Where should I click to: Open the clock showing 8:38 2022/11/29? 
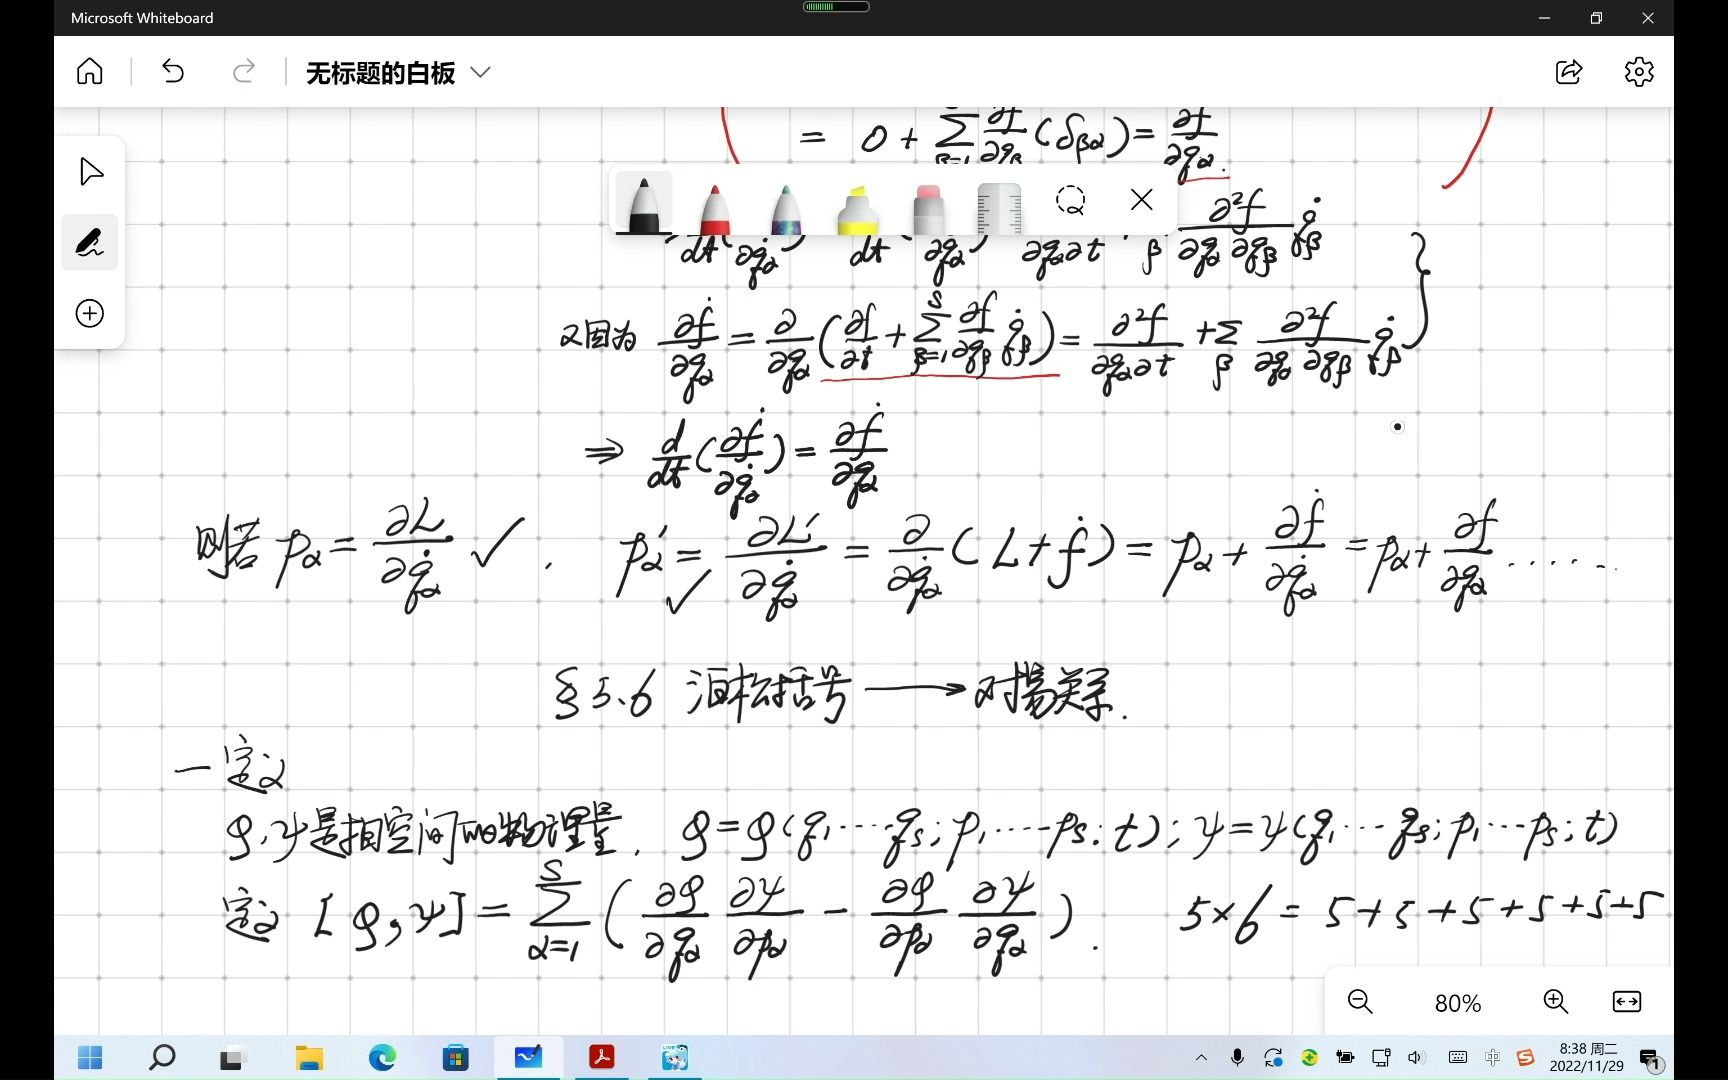pos(1587,1058)
